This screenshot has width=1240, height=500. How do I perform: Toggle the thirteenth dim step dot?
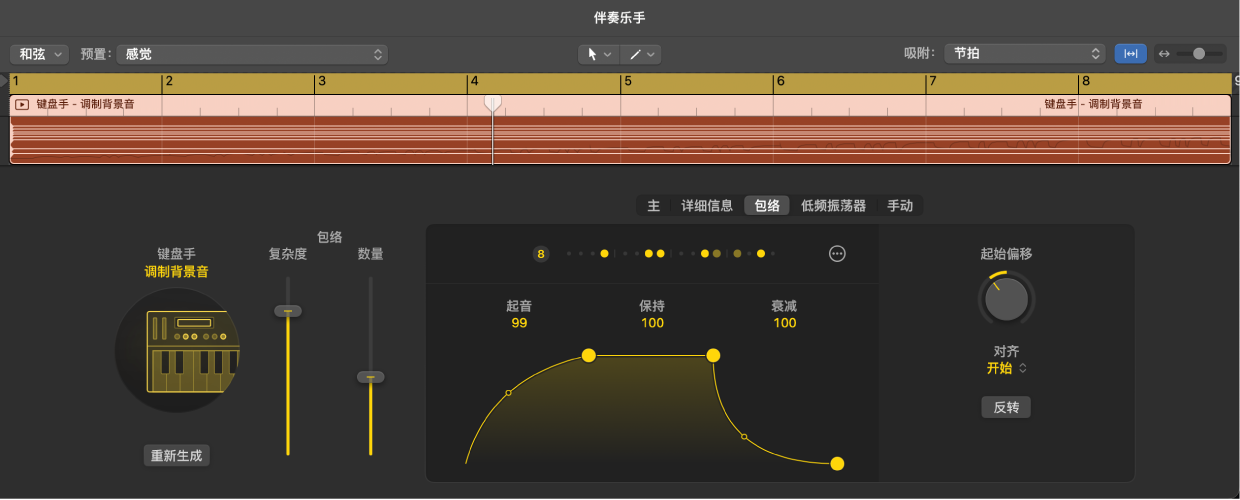point(737,254)
